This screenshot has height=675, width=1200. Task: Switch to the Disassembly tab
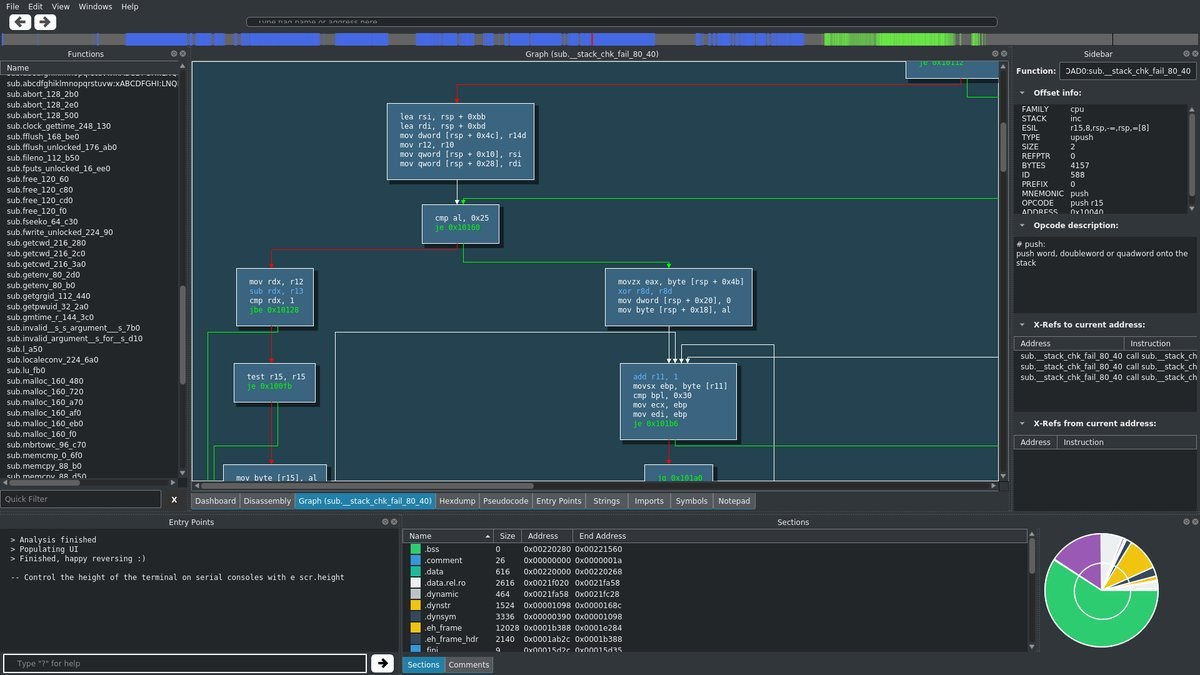click(x=267, y=501)
